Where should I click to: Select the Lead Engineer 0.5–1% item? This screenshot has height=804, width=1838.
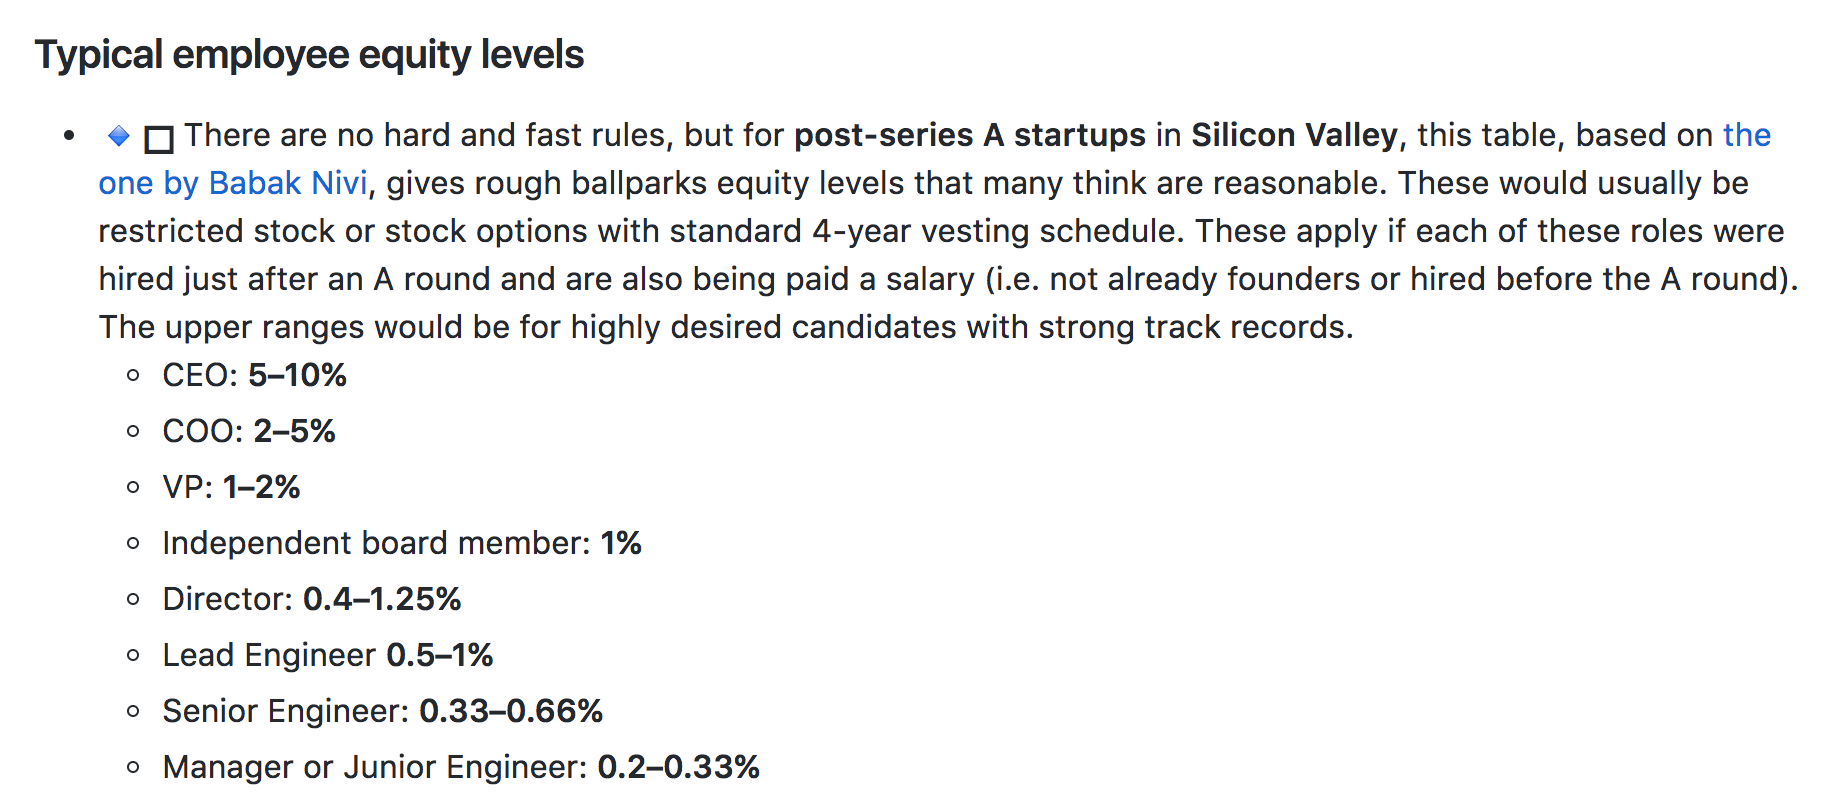328,655
